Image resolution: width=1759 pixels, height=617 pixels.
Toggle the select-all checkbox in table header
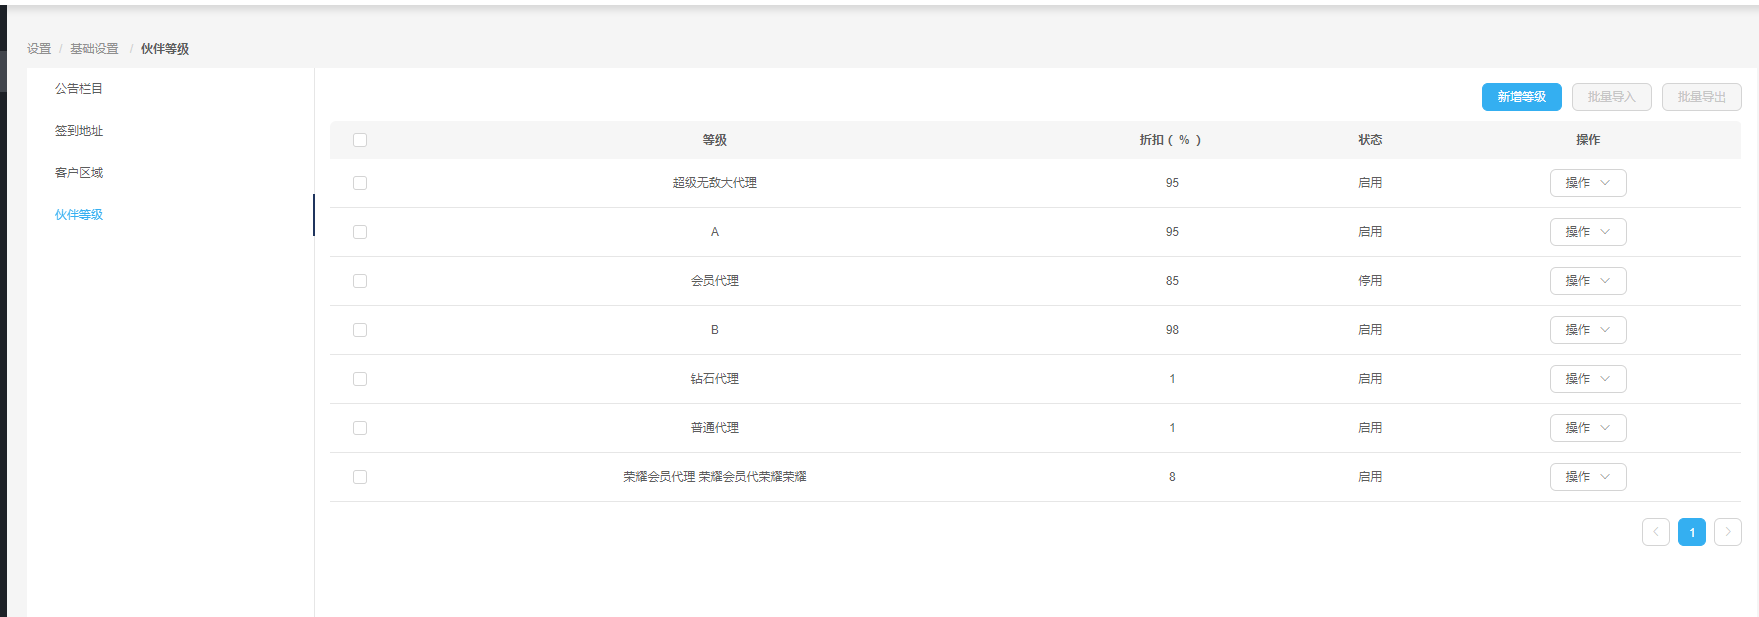pos(360,140)
